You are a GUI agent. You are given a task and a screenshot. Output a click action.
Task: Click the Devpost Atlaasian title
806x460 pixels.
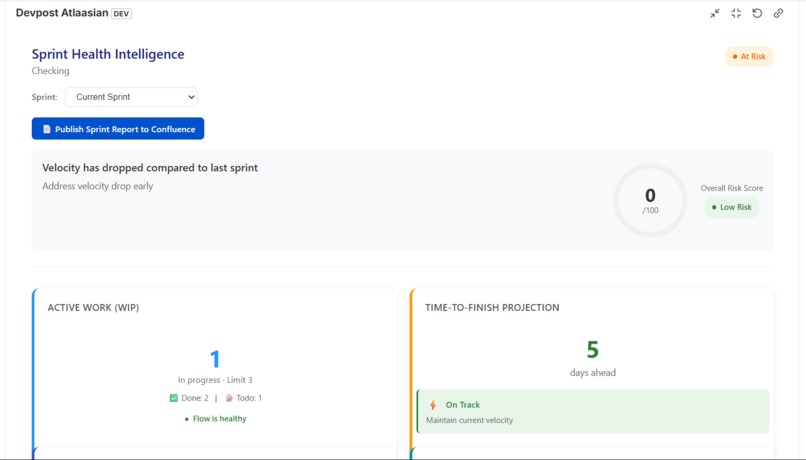tap(62, 13)
